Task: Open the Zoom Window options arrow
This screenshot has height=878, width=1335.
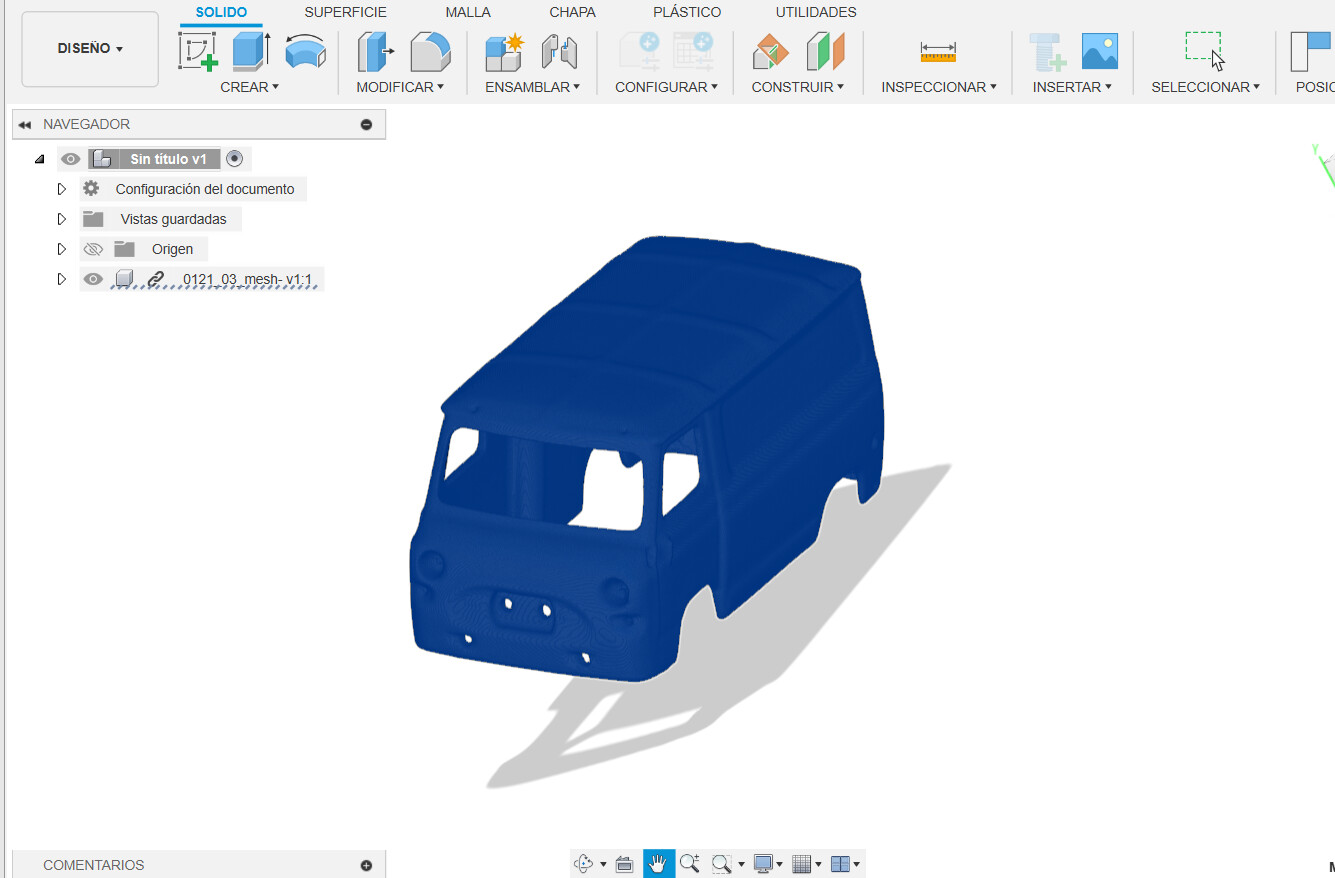Action: 741,865
